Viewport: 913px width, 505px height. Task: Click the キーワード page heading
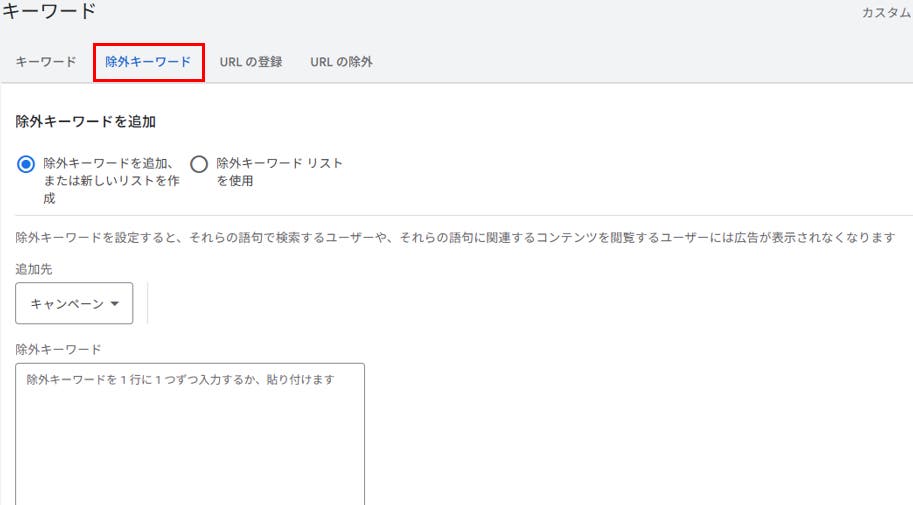pos(49,12)
